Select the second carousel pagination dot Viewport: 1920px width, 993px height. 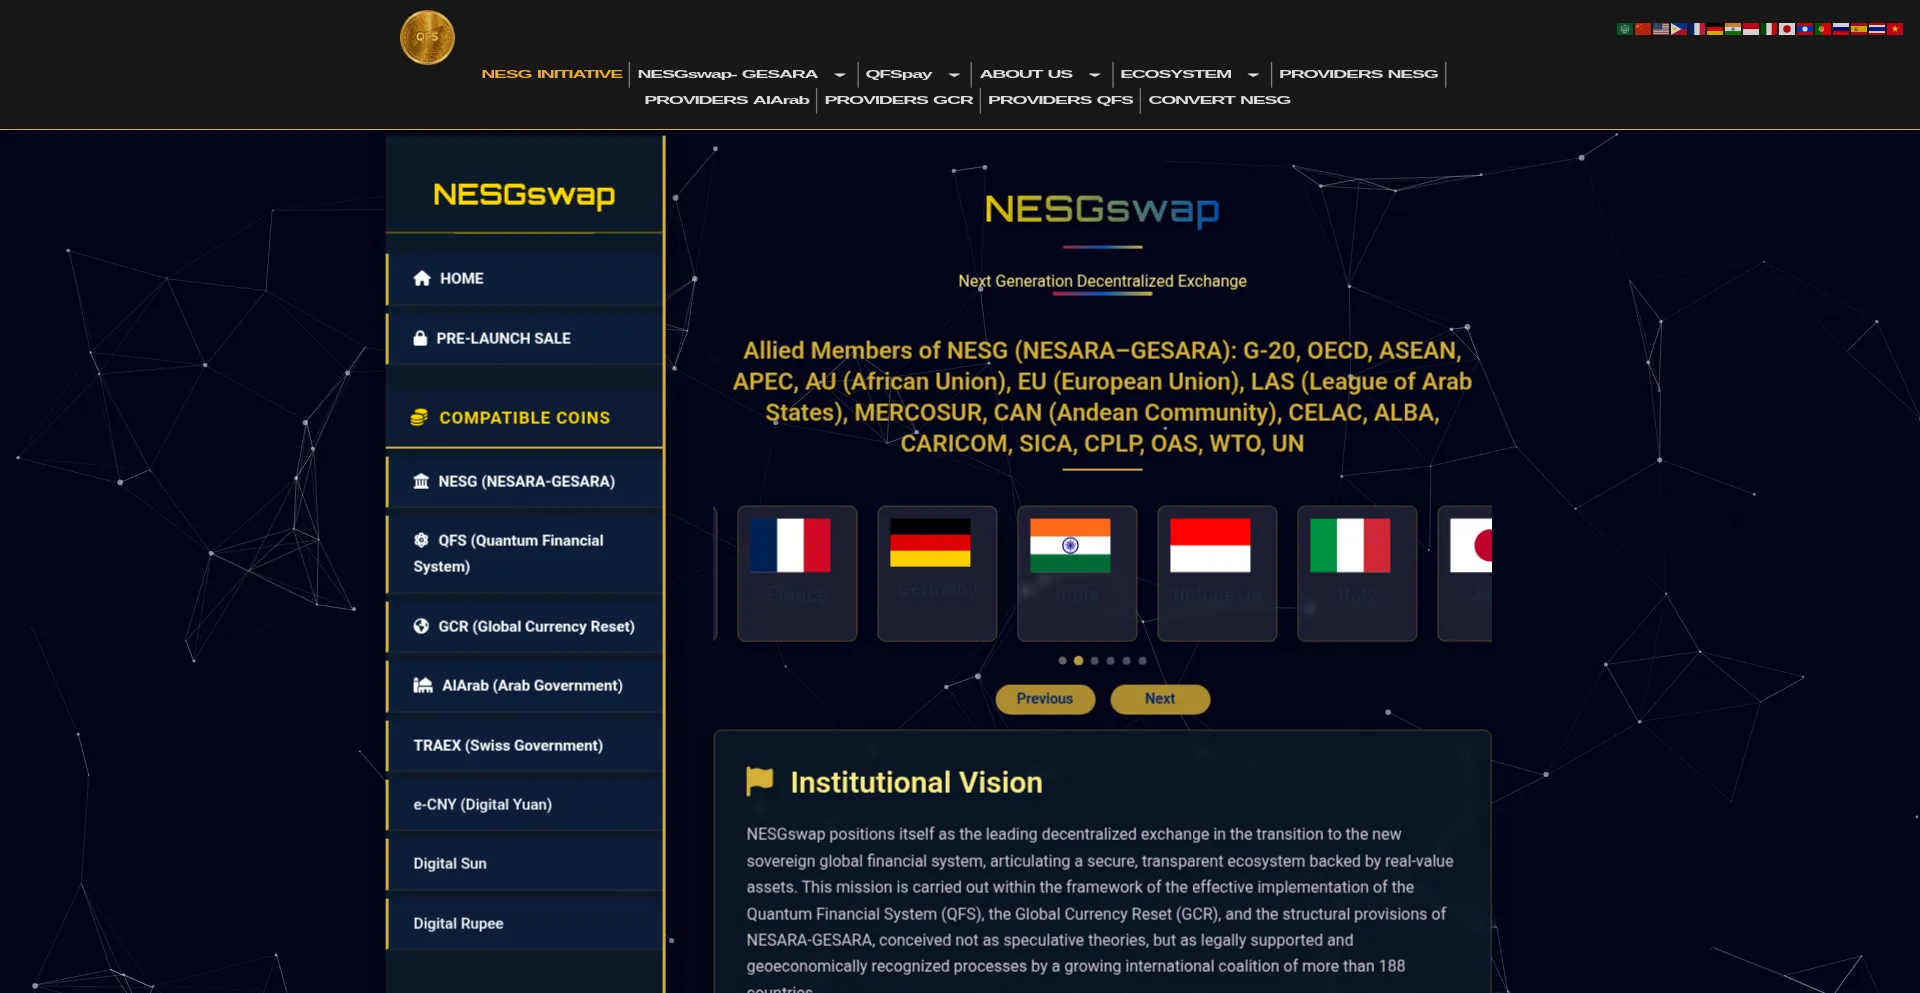point(1078,661)
